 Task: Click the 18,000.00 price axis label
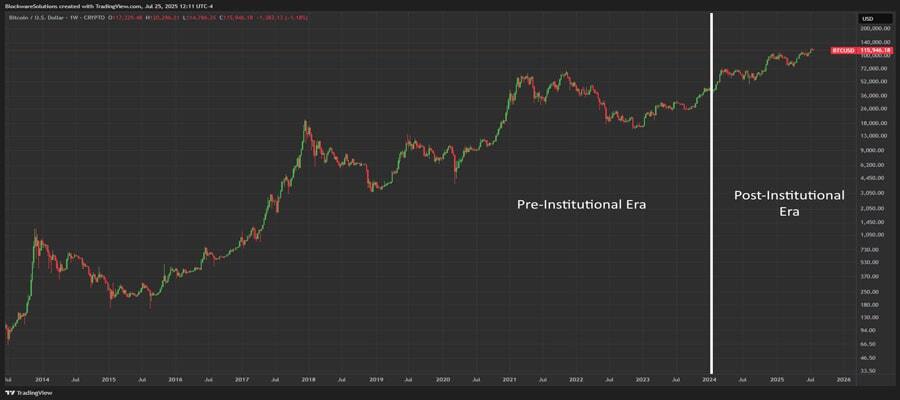coord(875,123)
